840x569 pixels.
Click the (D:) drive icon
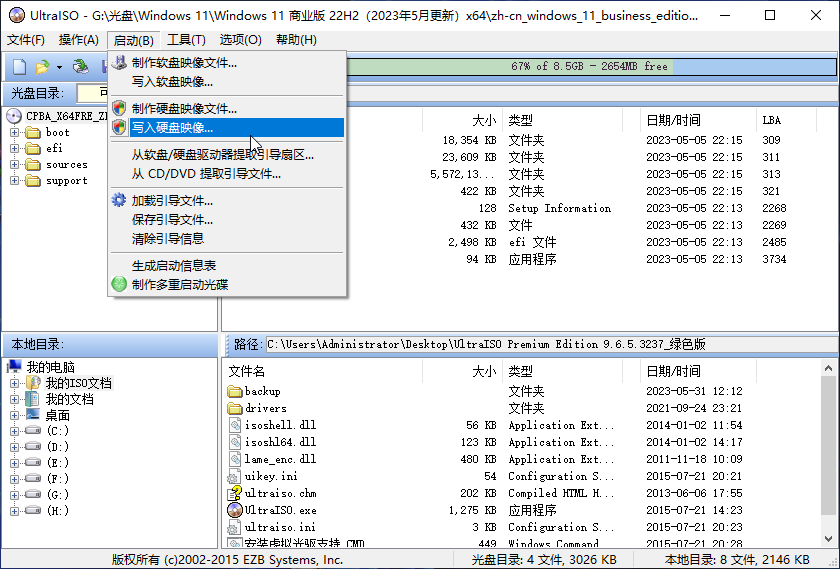[x=33, y=446]
